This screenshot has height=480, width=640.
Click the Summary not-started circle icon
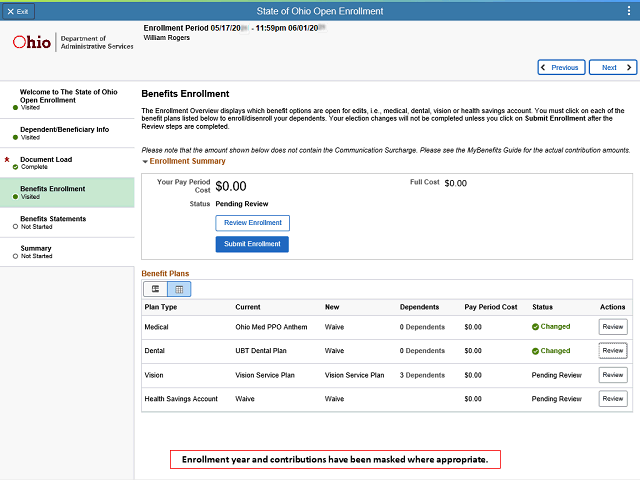point(16,256)
